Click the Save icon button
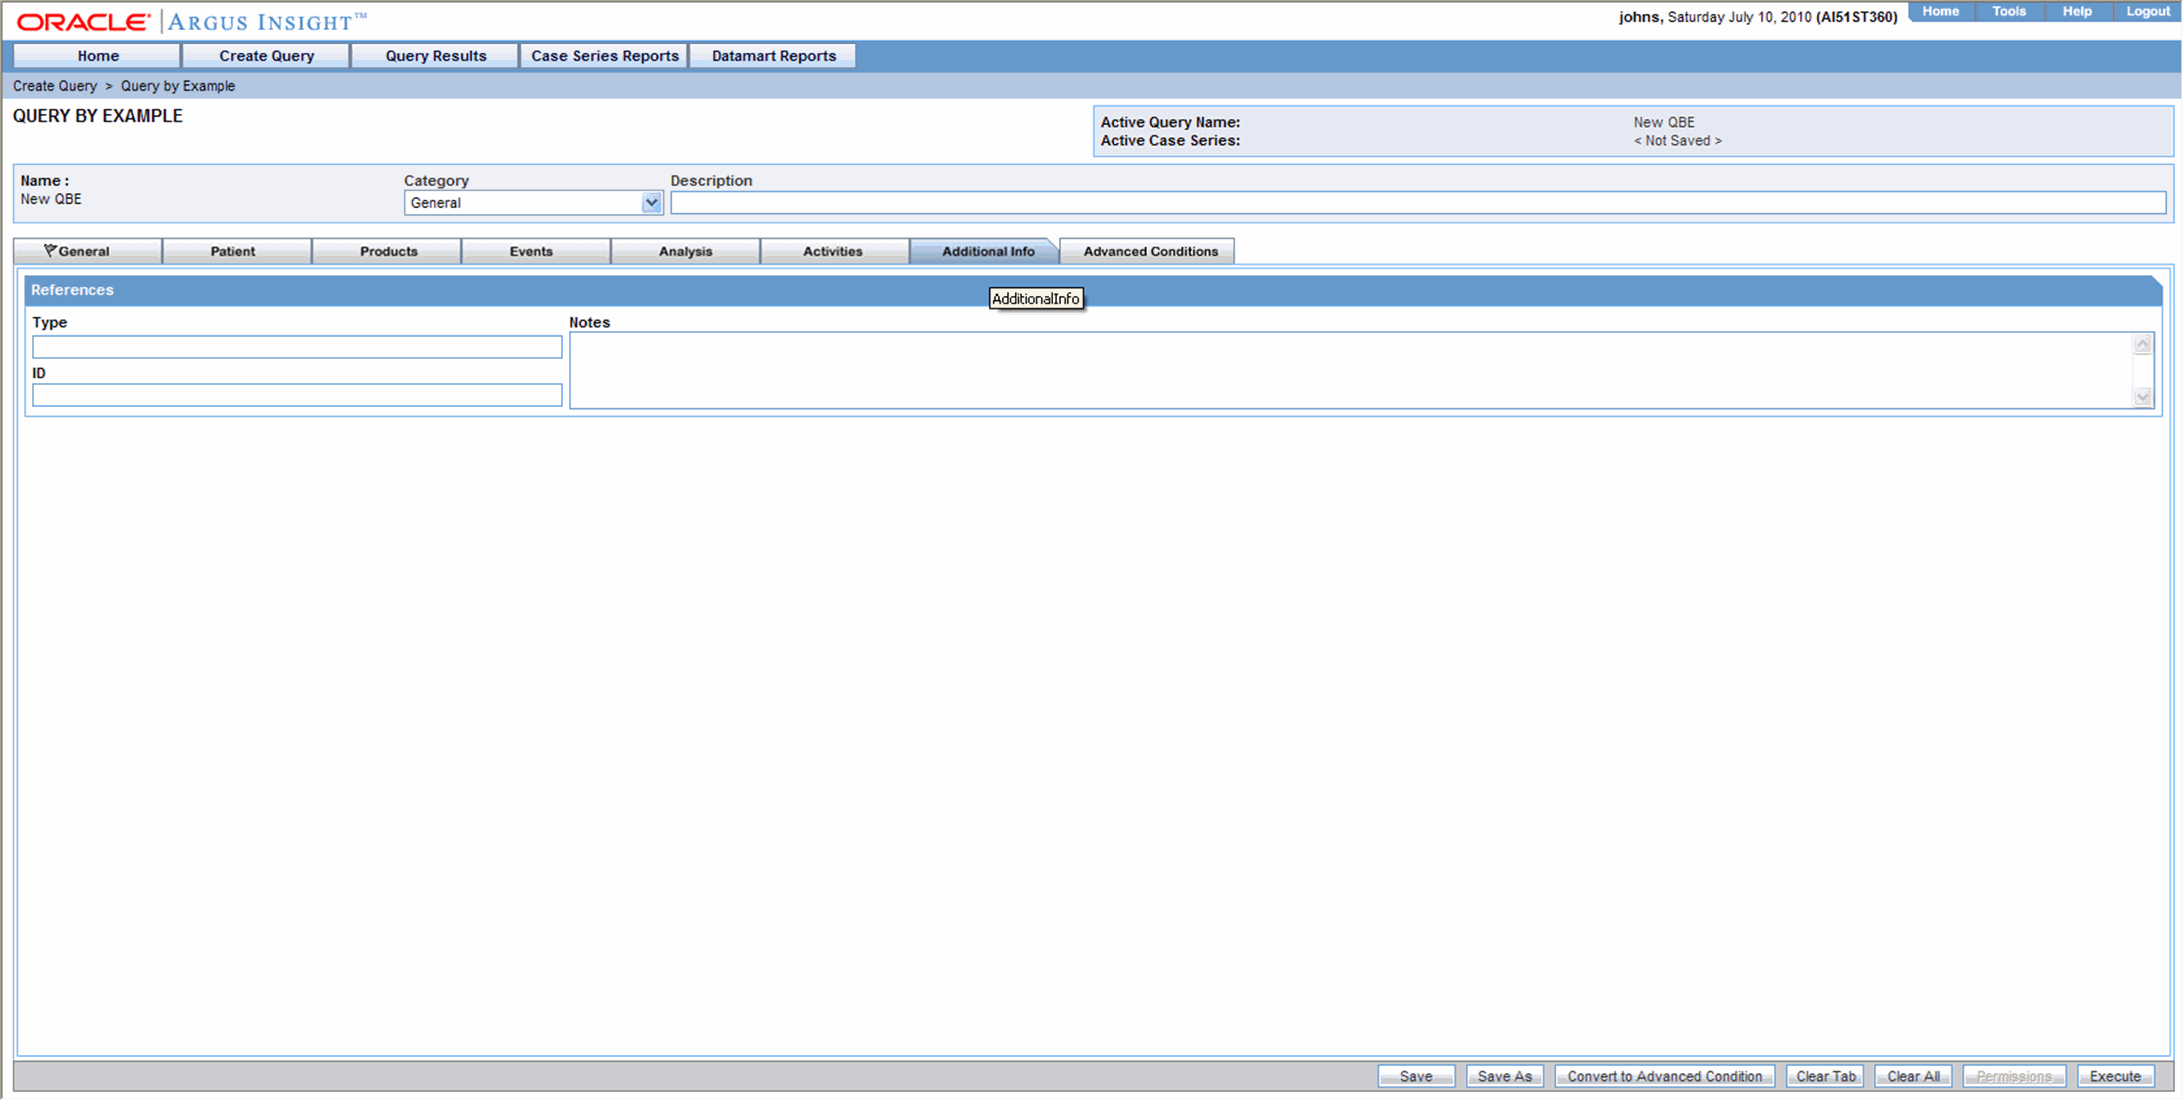2184x1101 pixels. pyautogui.click(x=1416, y=1074)
